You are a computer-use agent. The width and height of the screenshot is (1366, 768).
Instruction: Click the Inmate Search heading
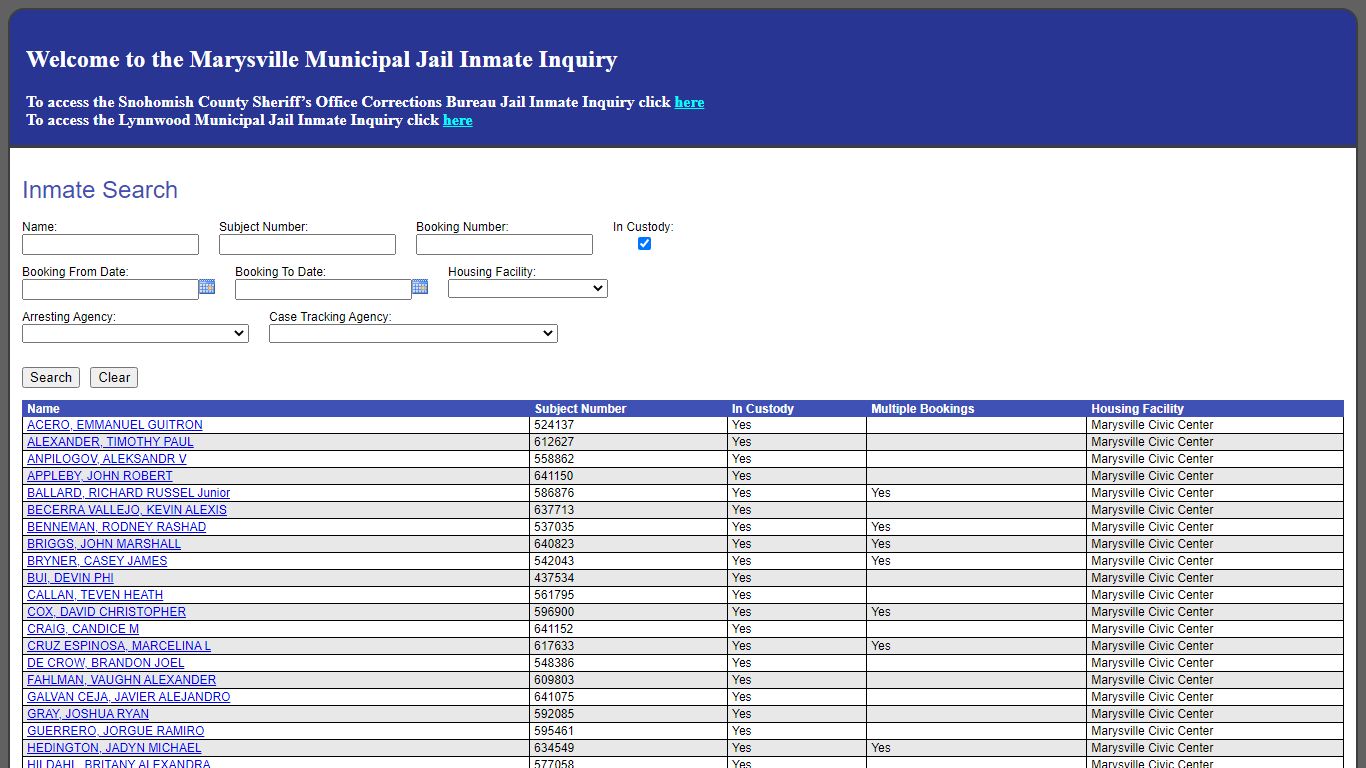click(100, 190)
